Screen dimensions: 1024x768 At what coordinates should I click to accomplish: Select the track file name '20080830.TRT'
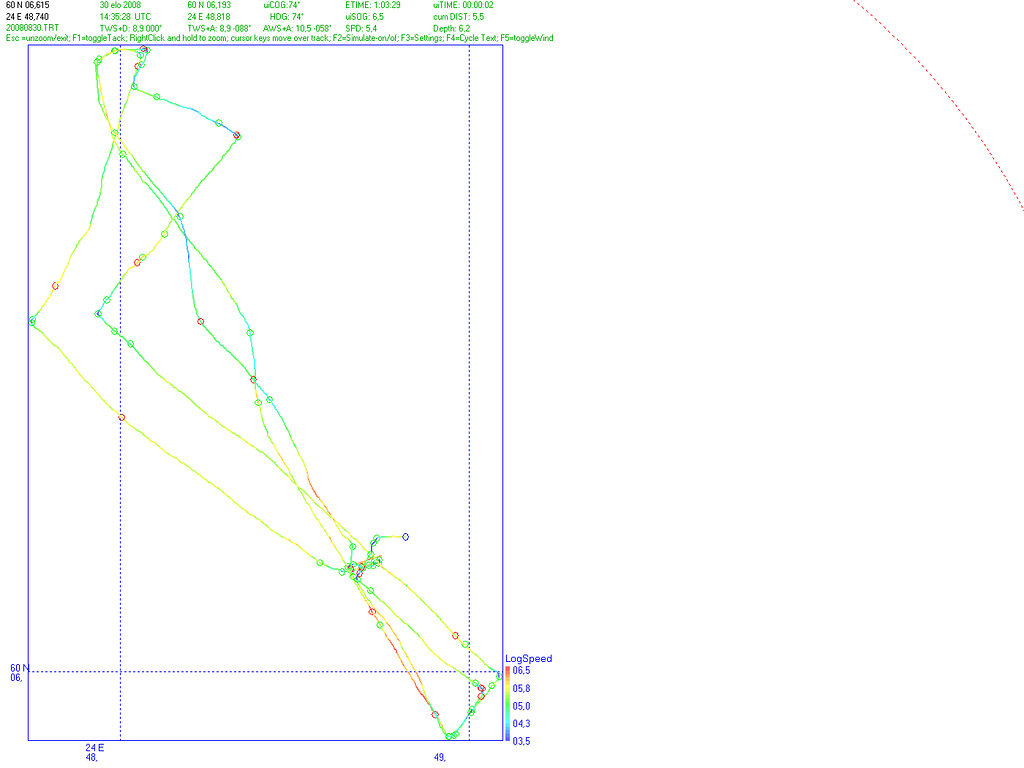32,28
